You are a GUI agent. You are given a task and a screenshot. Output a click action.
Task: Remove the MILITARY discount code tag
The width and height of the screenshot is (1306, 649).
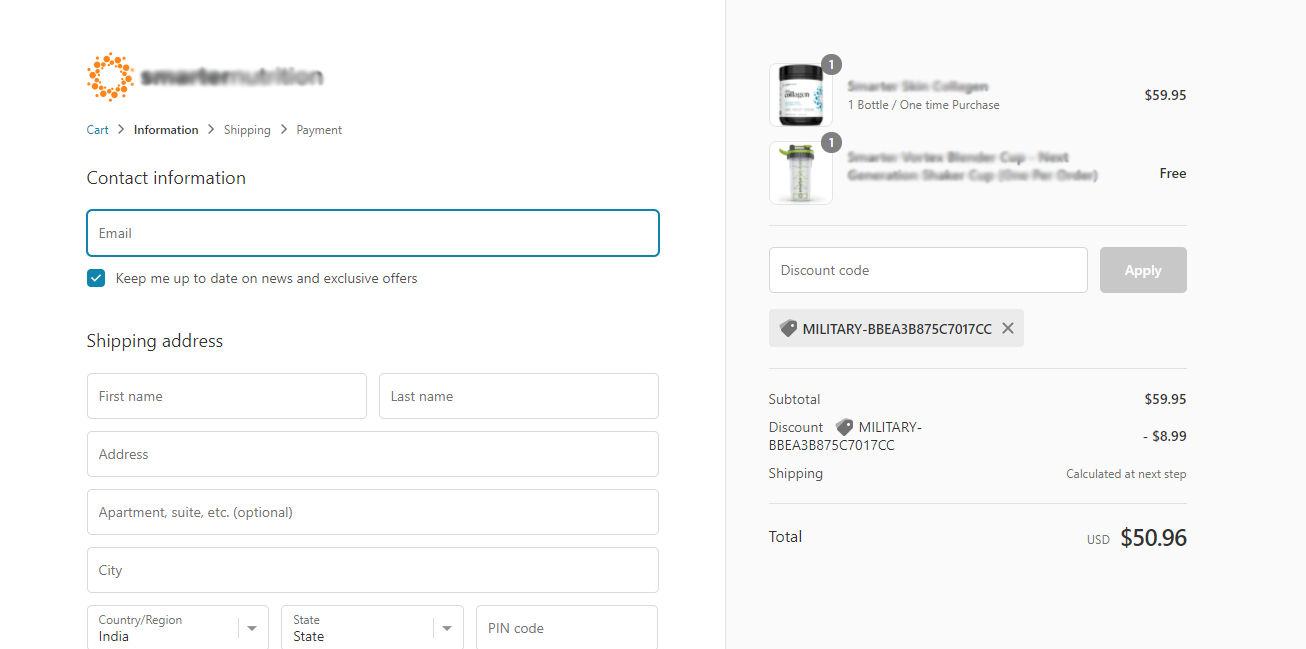click(x=1007, y=328)
